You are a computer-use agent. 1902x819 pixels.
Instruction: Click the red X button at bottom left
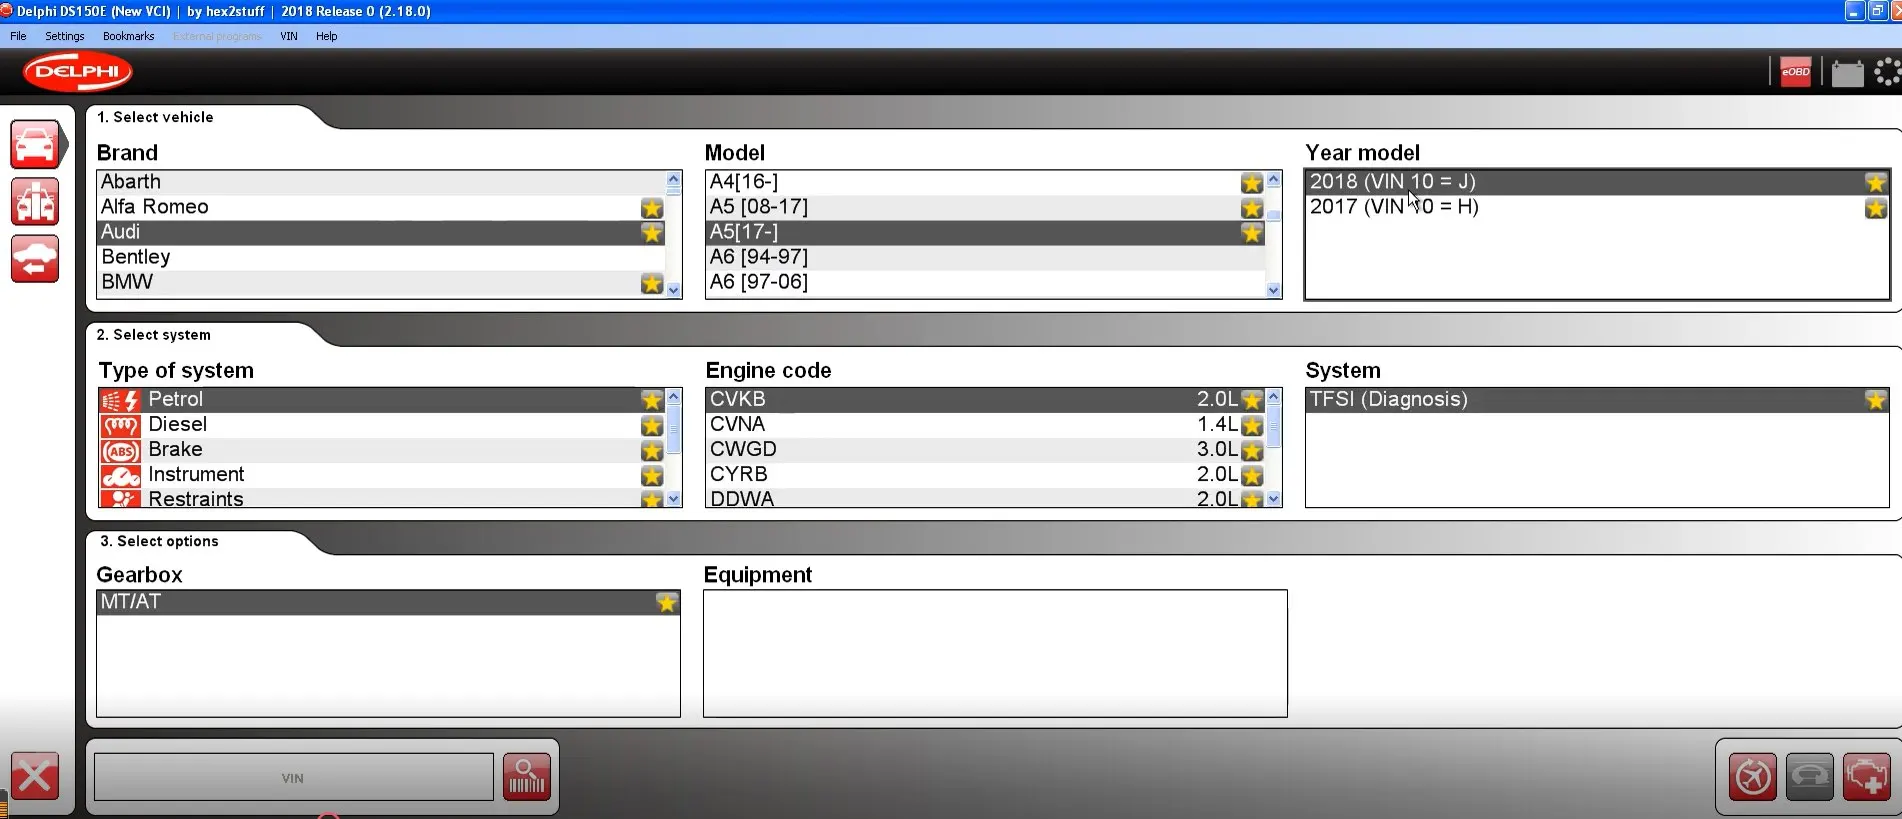point(35,776)
